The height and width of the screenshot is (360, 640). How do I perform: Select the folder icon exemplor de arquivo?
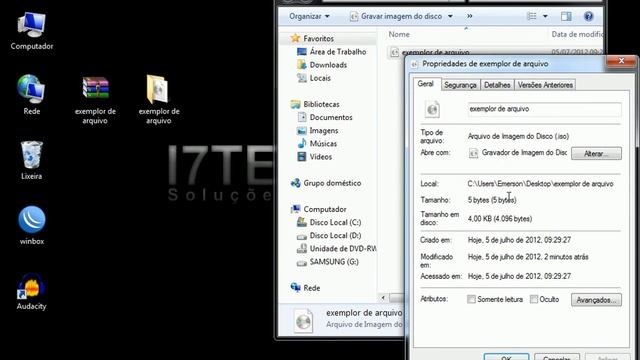point(158,99)
